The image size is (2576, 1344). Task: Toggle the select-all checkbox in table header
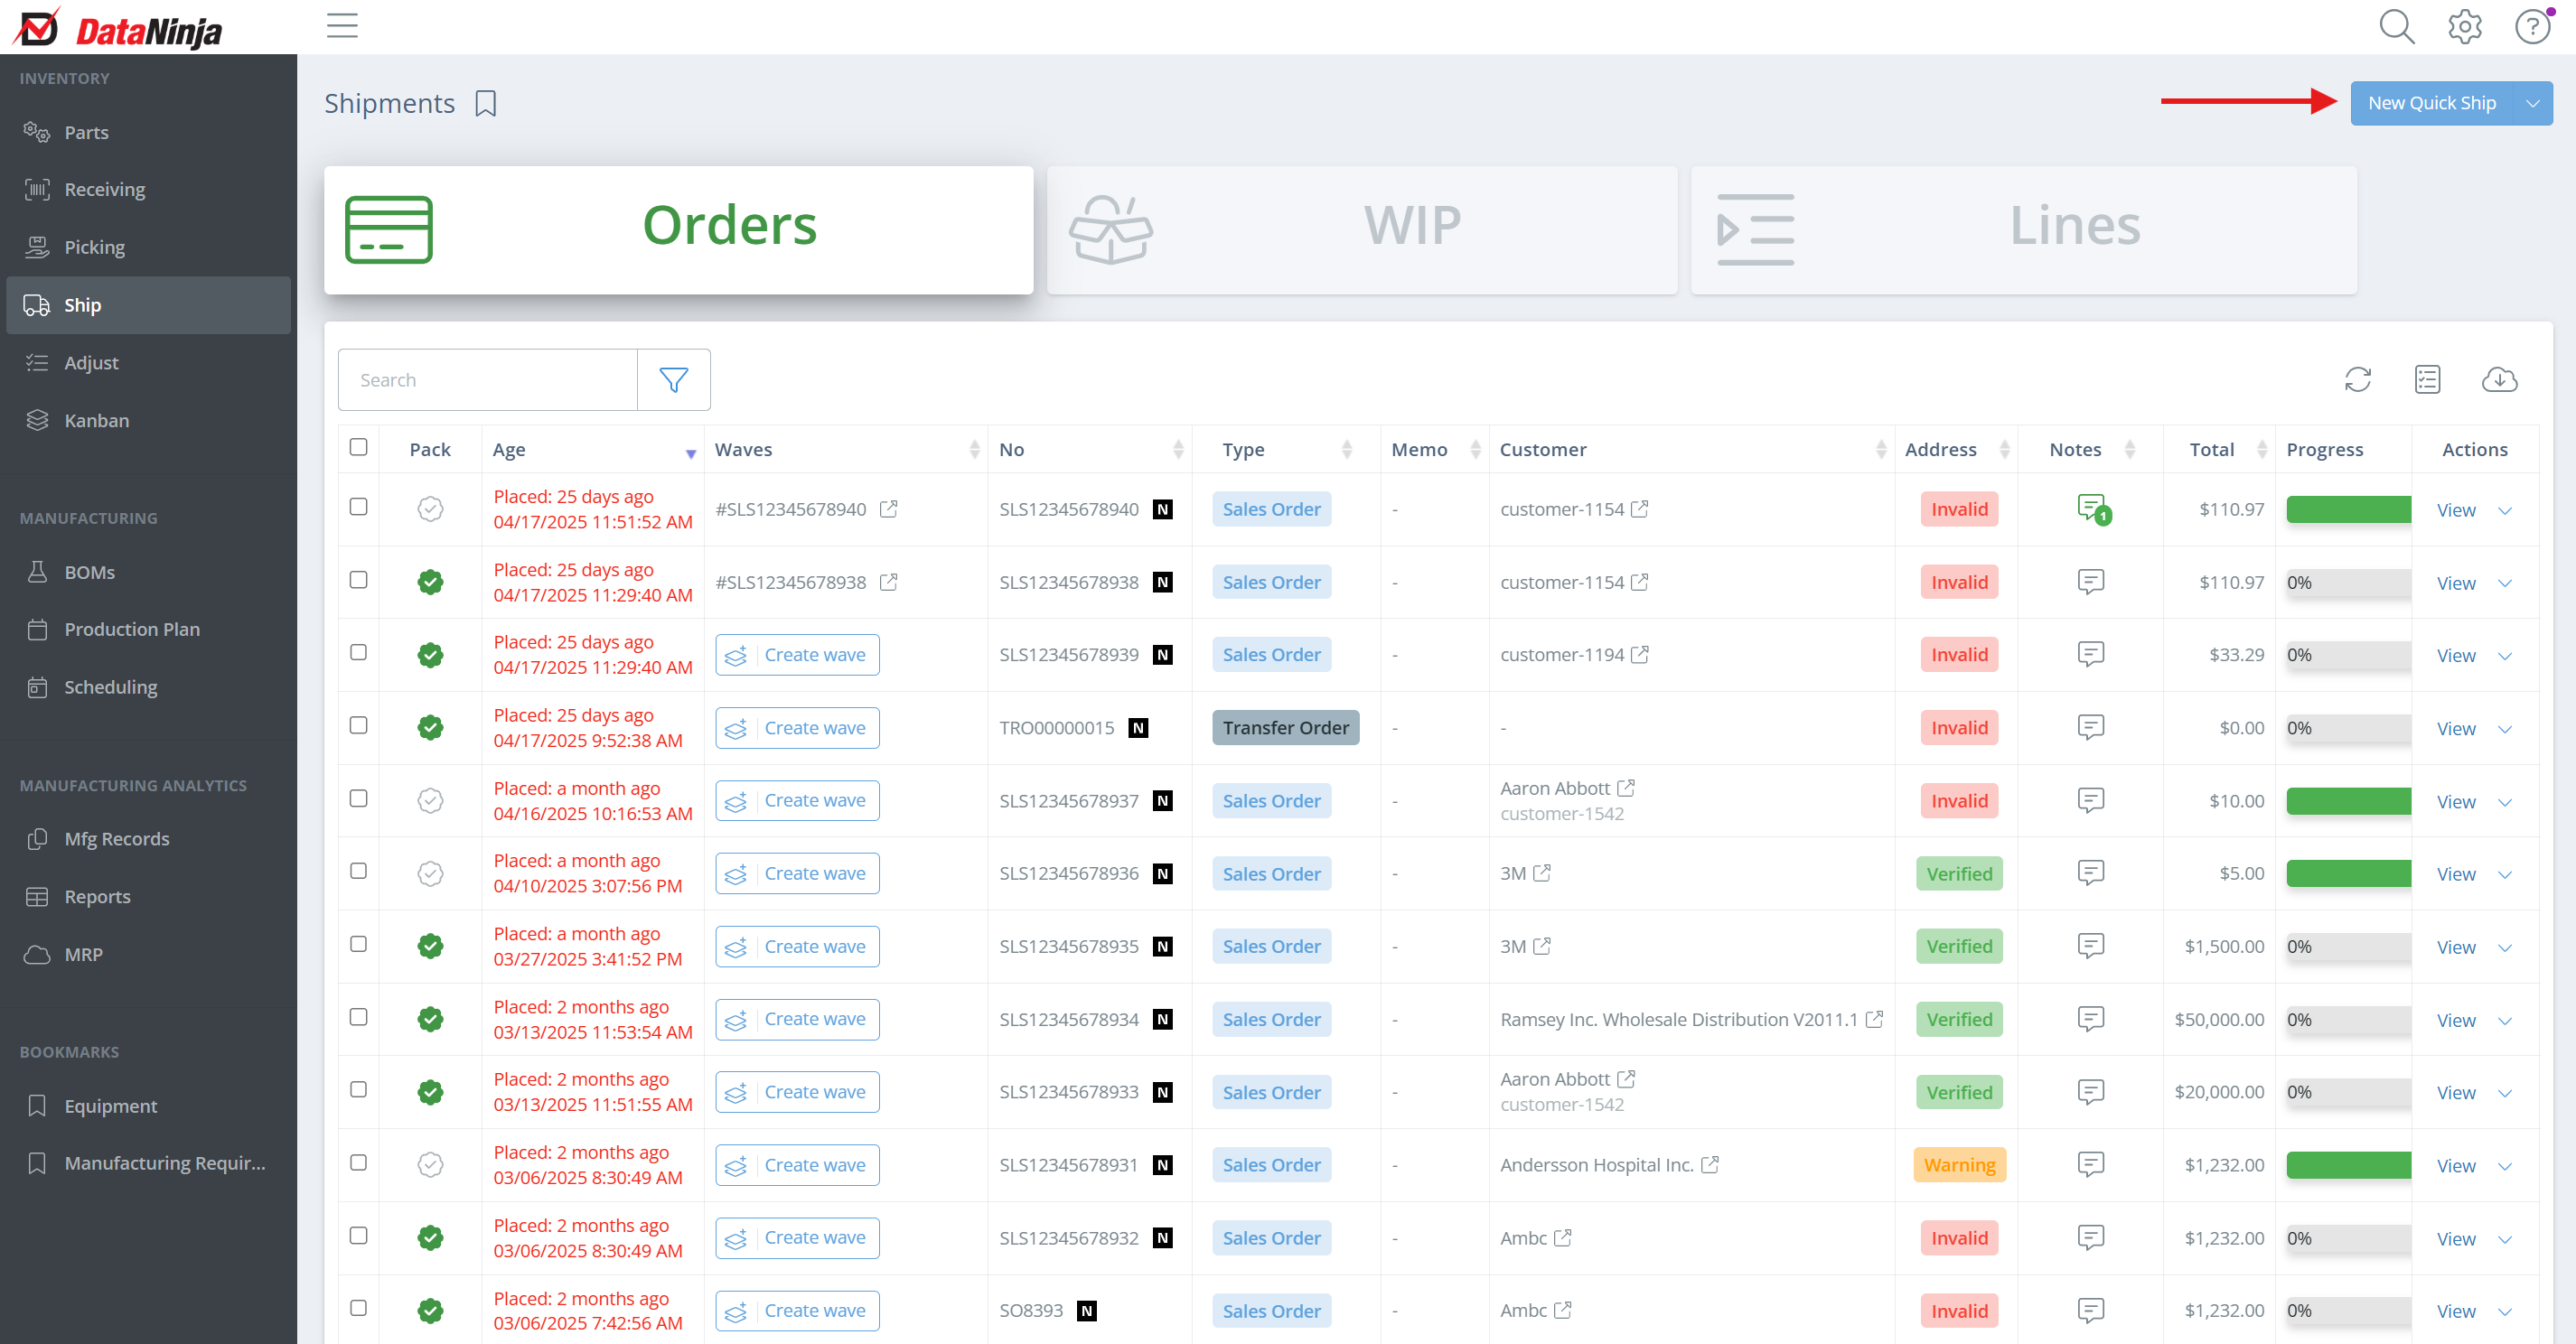coord(358,447)
